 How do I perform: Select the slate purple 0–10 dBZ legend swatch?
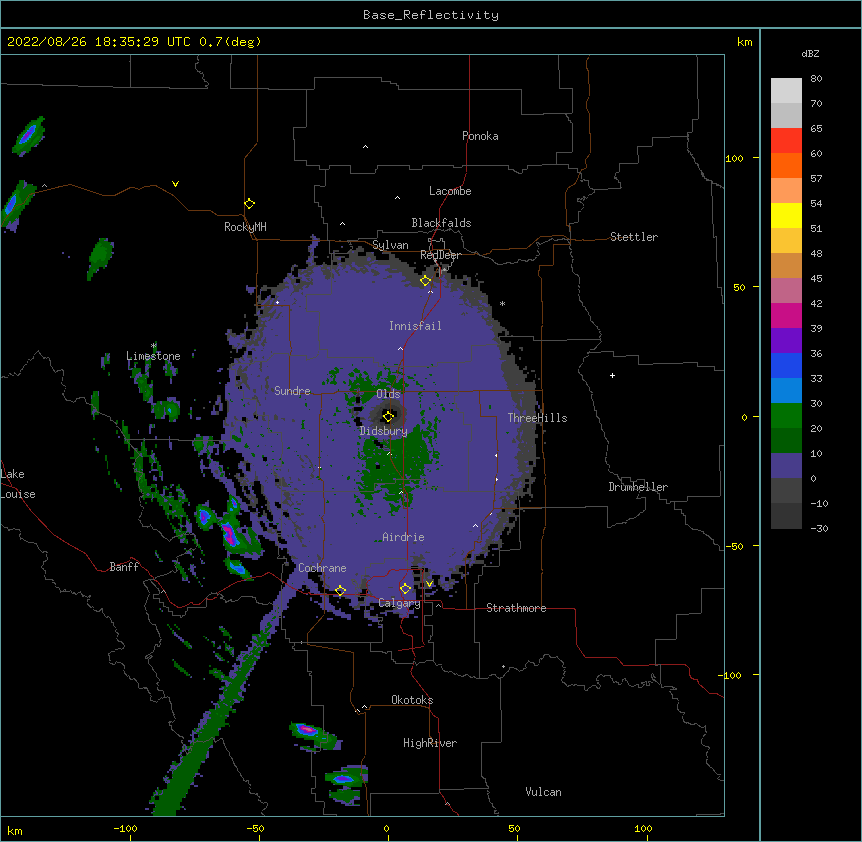click(x=786, y=466)
